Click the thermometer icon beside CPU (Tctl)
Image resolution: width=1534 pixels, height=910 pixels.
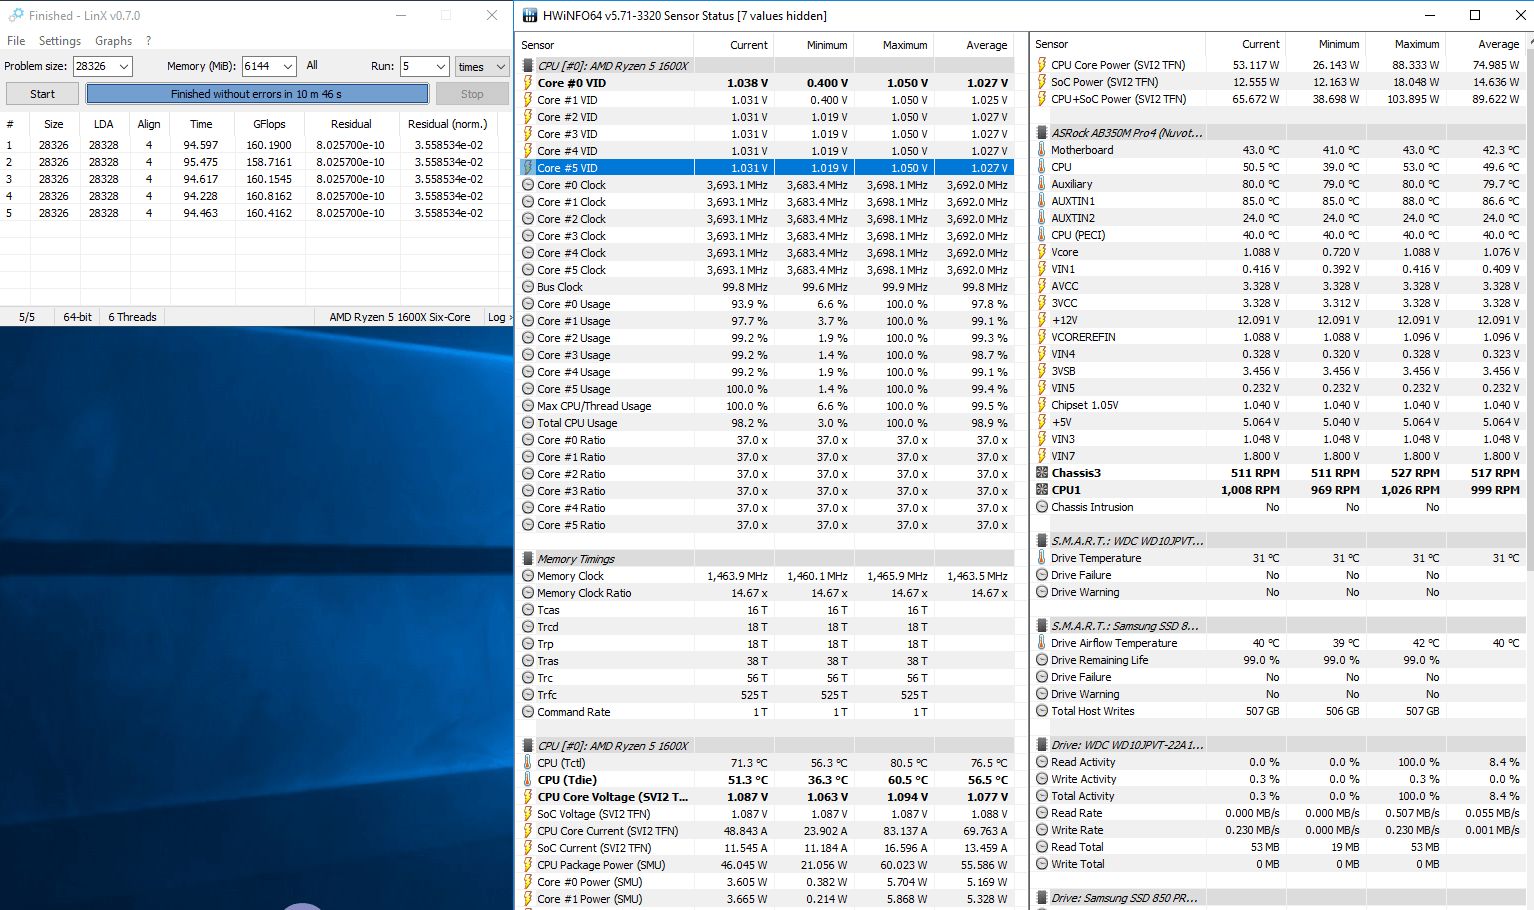click(x=528, y=763)
